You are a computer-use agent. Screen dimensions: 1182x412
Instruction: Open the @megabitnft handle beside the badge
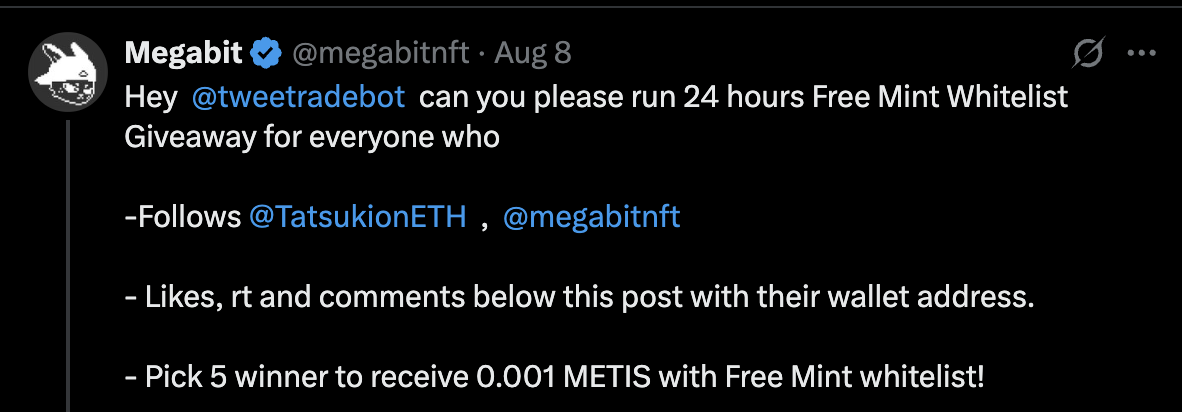click(379, 52)
